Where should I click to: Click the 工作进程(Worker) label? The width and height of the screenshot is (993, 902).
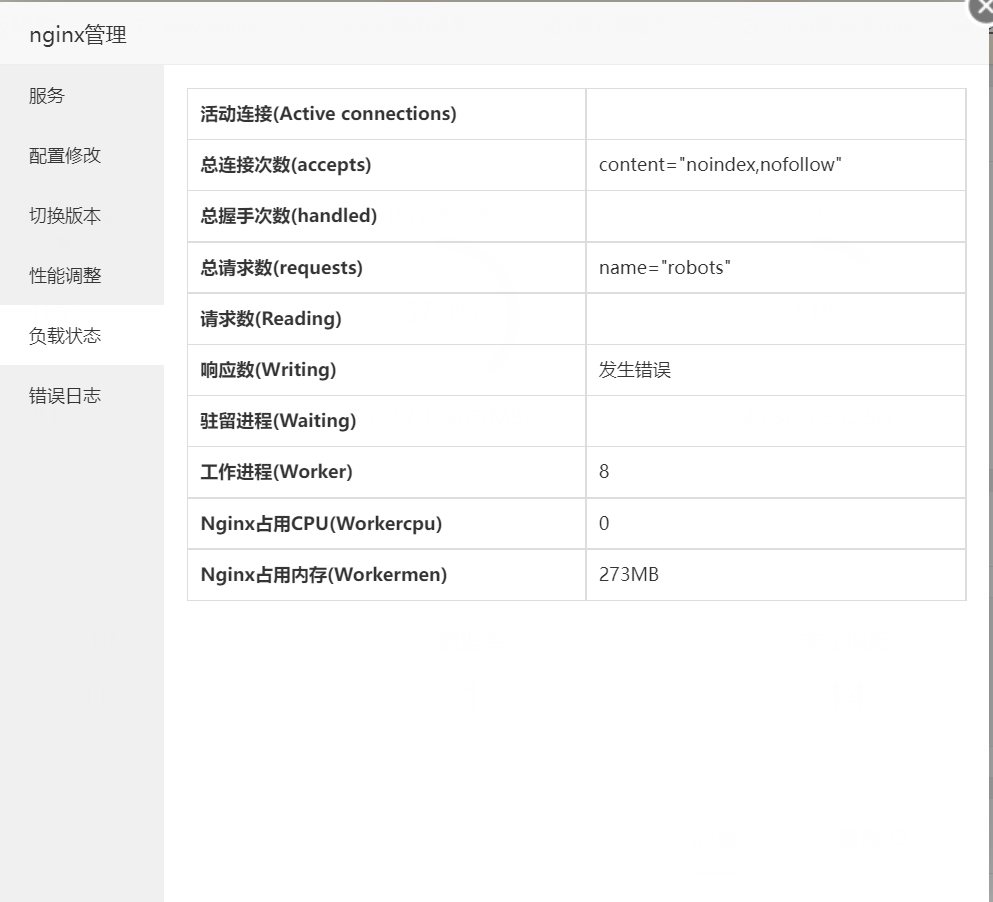pyautogui.click(x=276, y=472)
